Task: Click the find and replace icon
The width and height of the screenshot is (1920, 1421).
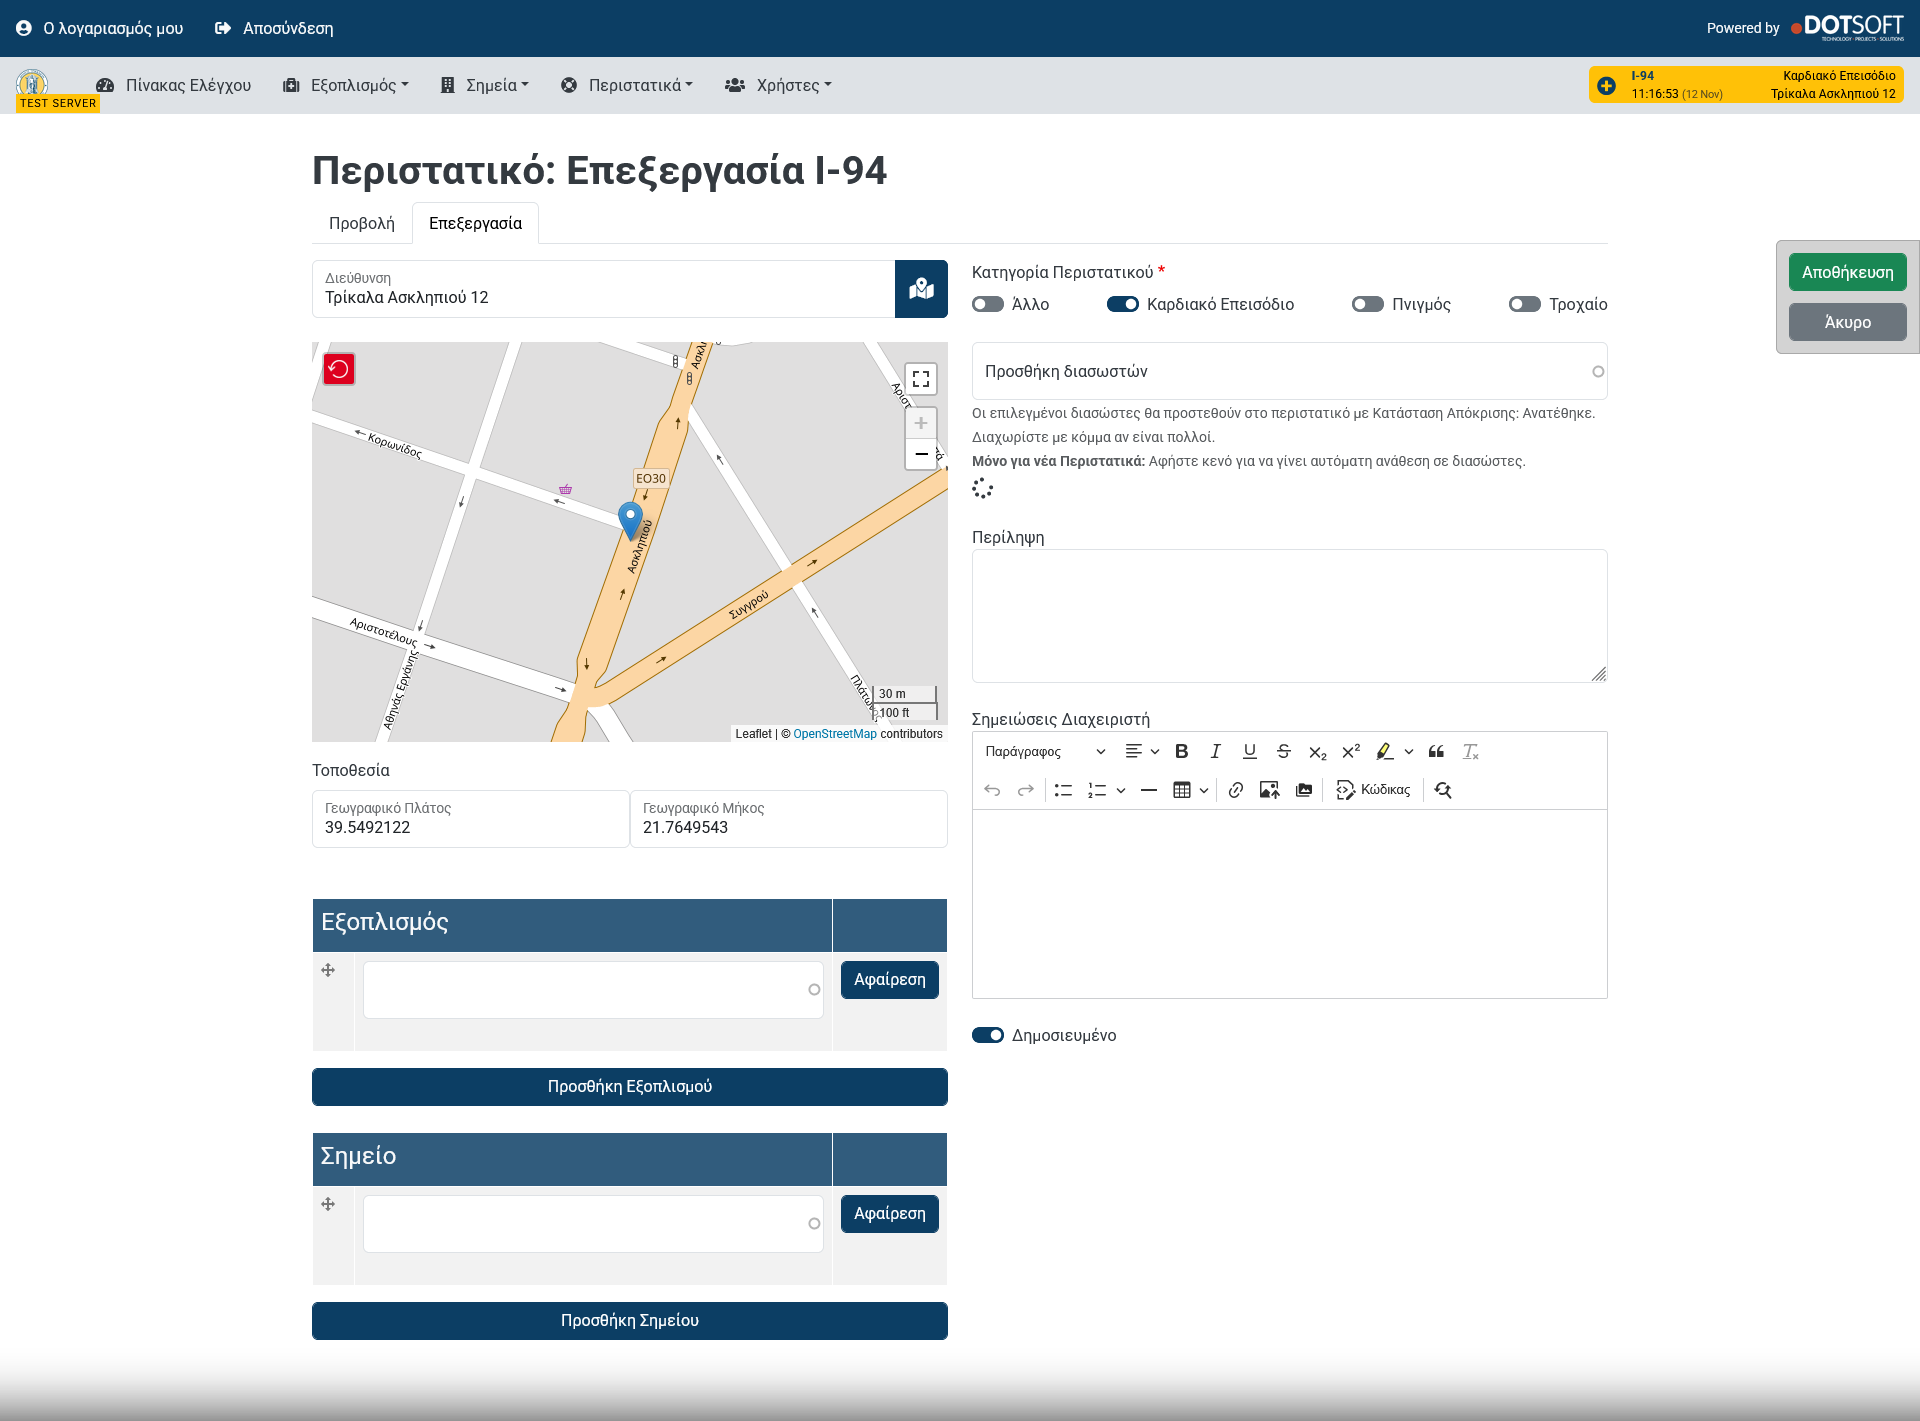Action: 1443,790
